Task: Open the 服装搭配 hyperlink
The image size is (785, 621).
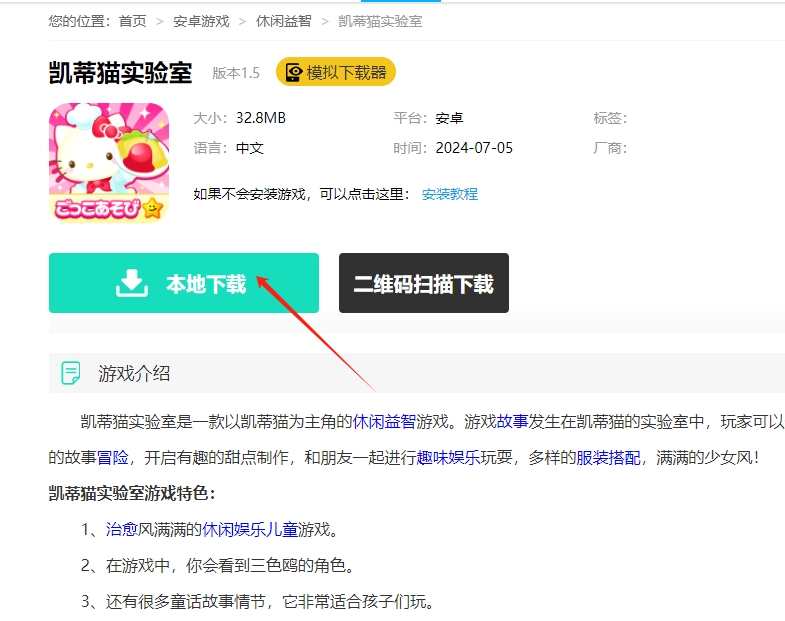Action: tap(608, 457)
